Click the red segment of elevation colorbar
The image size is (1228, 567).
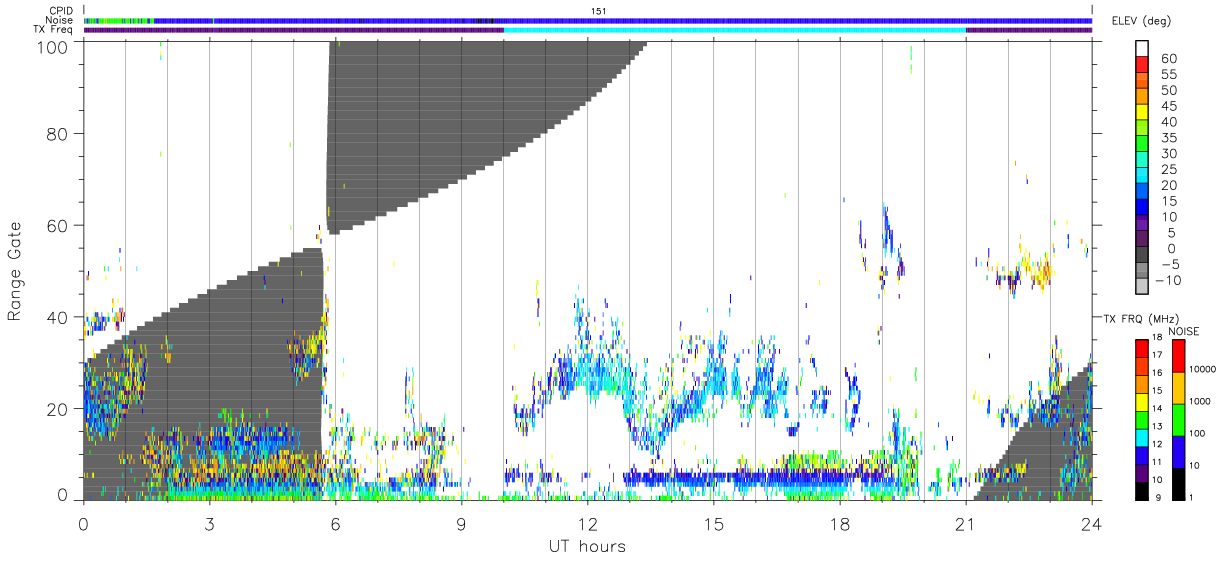tap(1143, 66)
